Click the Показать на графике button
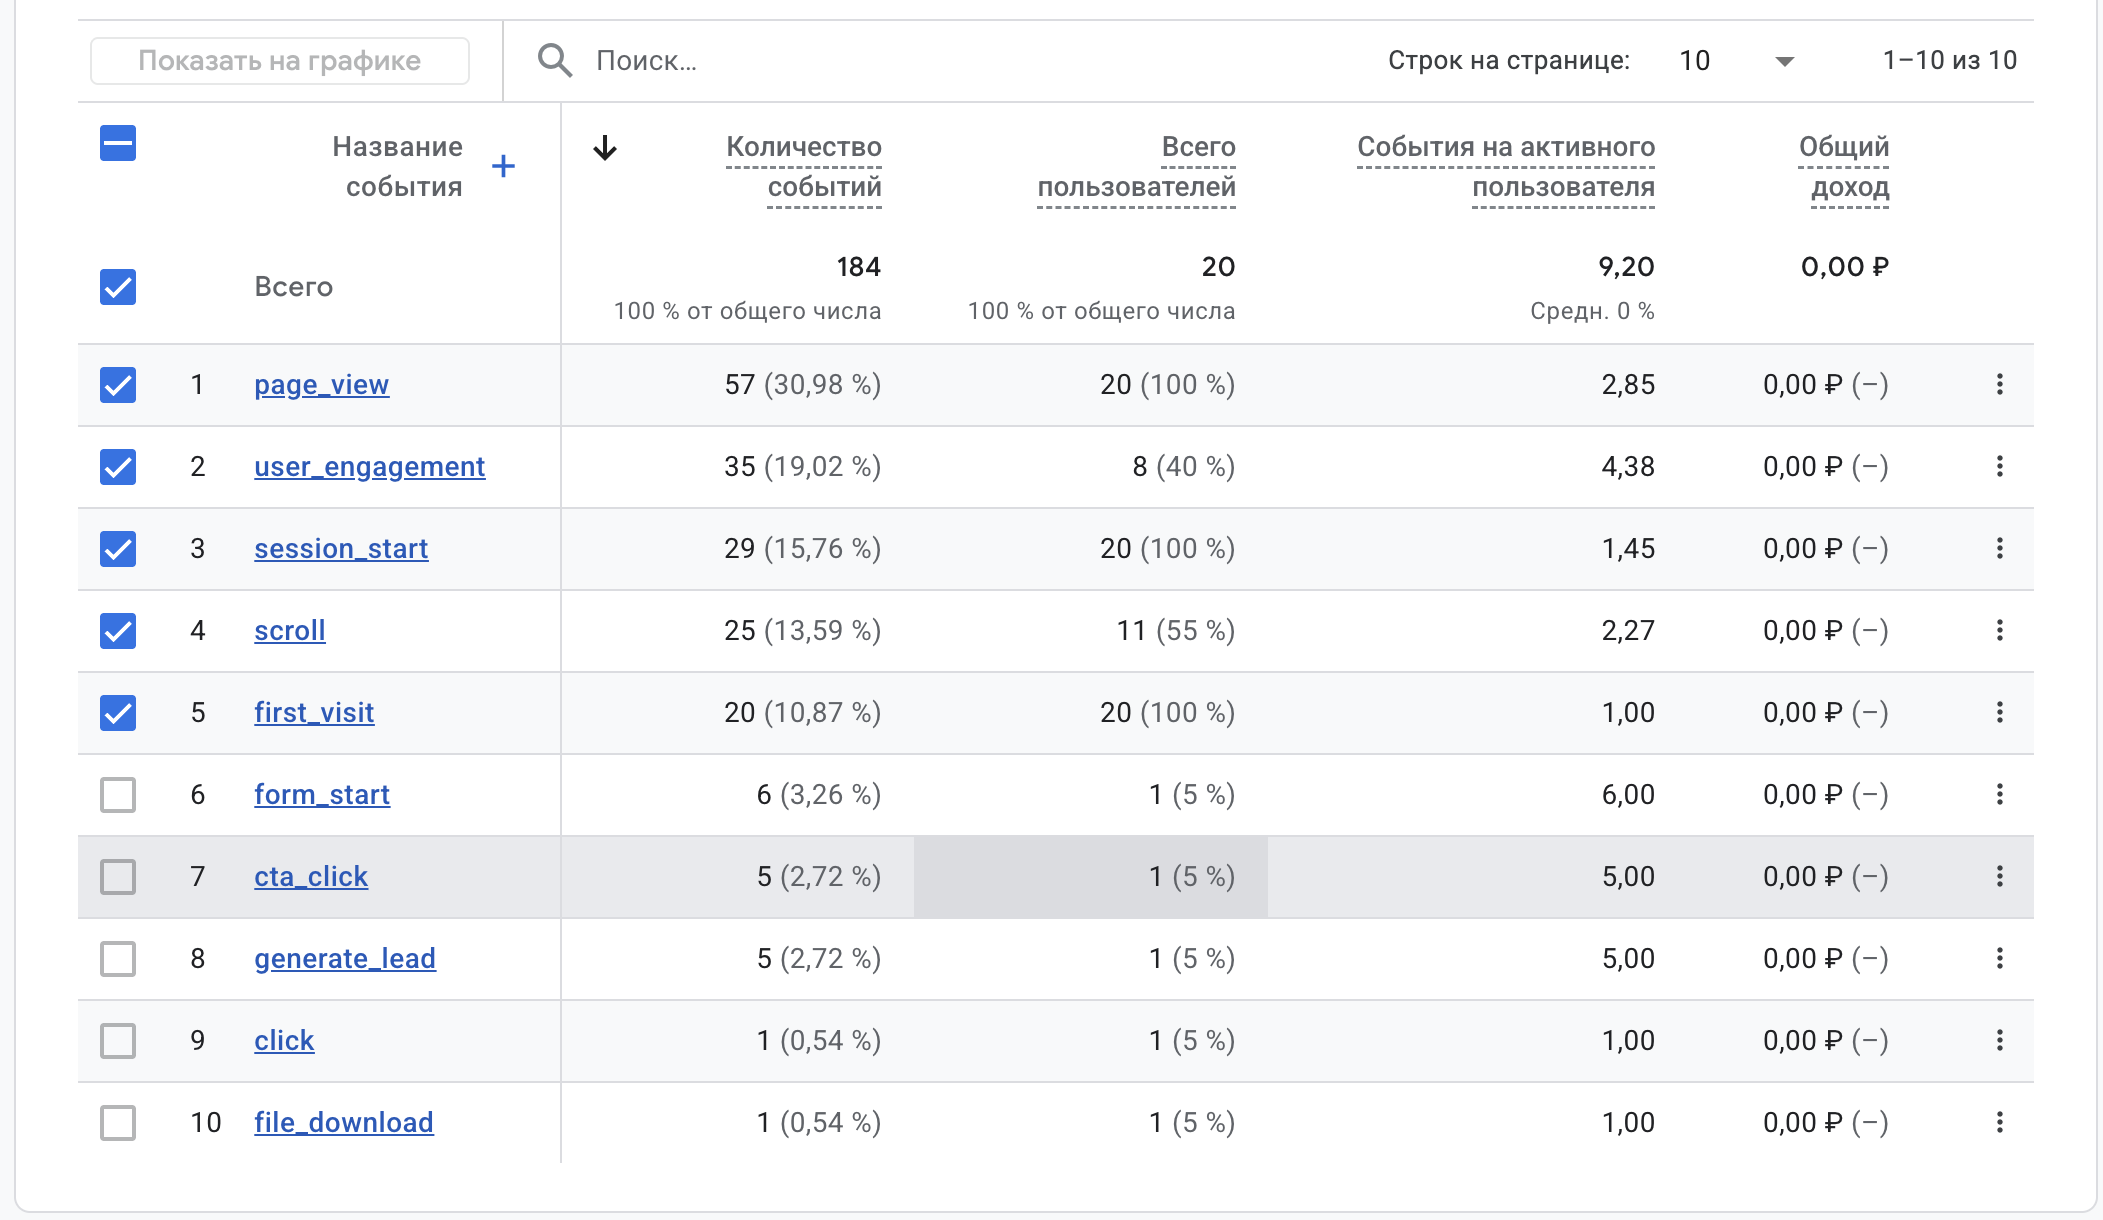The width and height of the screenshot is (2103, 1220). click(280, 61)
